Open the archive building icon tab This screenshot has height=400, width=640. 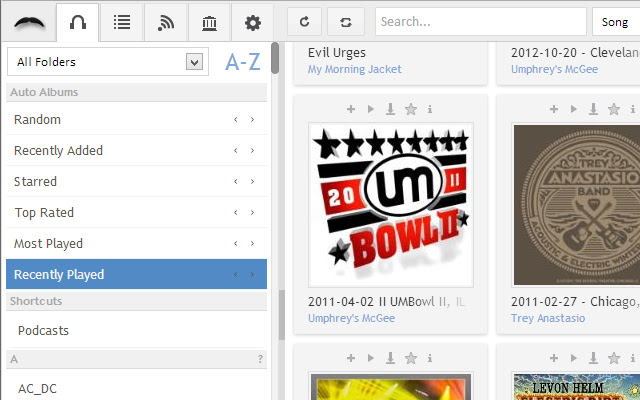click(x=209, y=23)
